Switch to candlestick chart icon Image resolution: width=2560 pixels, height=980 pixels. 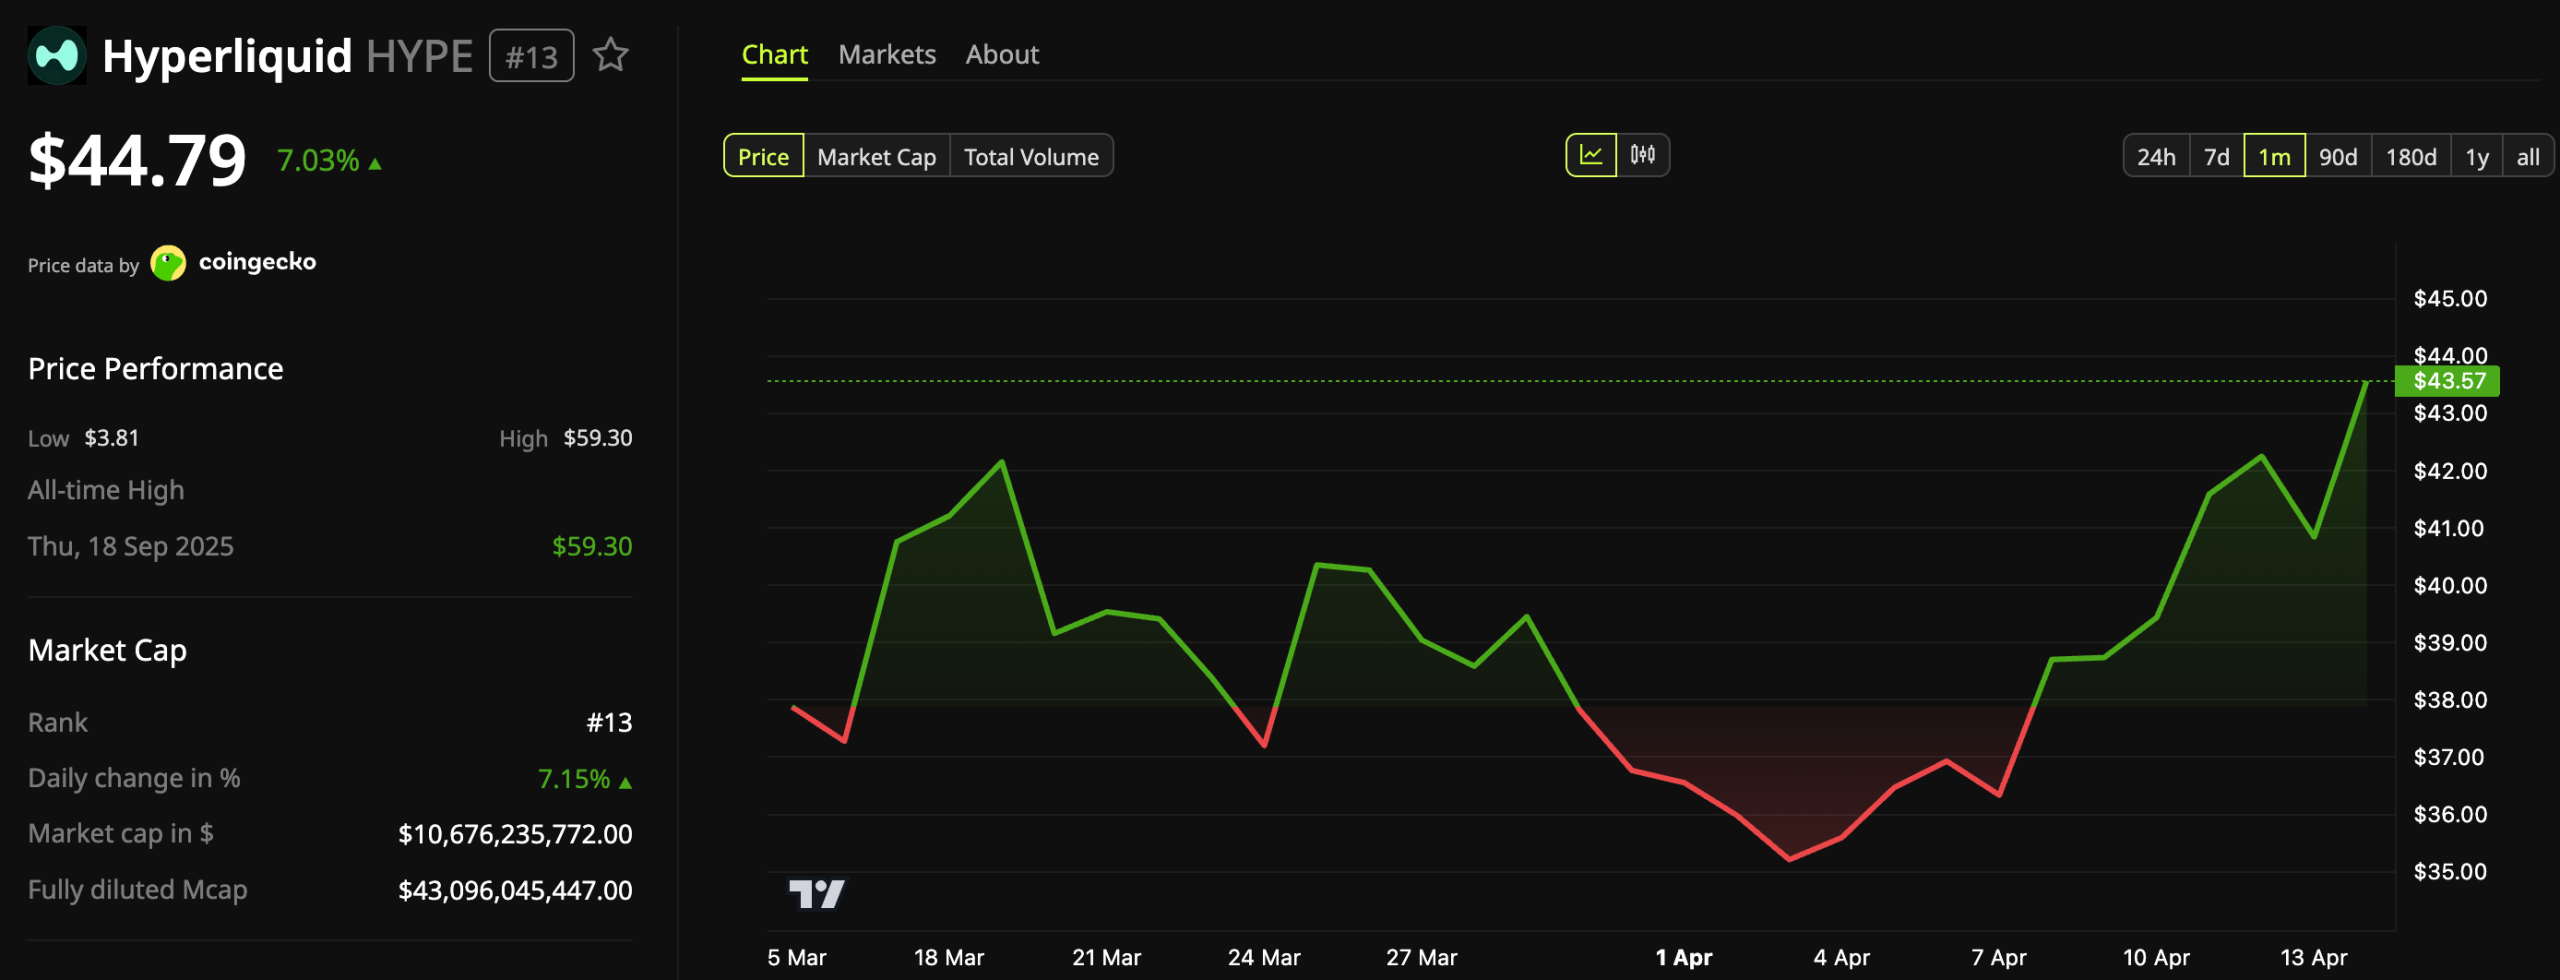point(1644,155)
